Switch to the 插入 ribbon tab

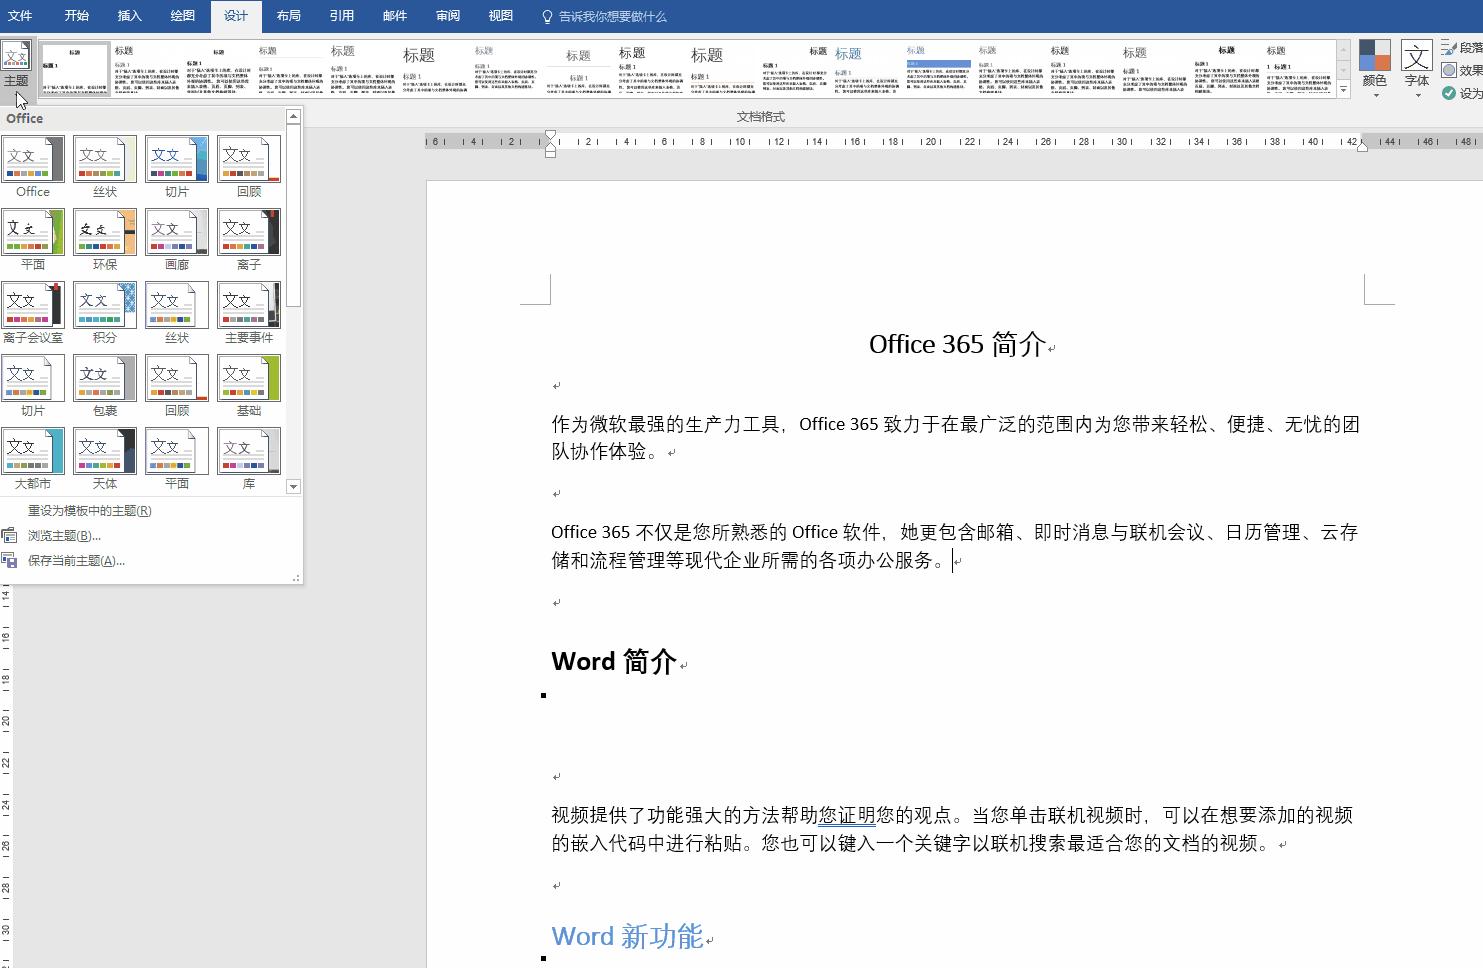point(129,15)
